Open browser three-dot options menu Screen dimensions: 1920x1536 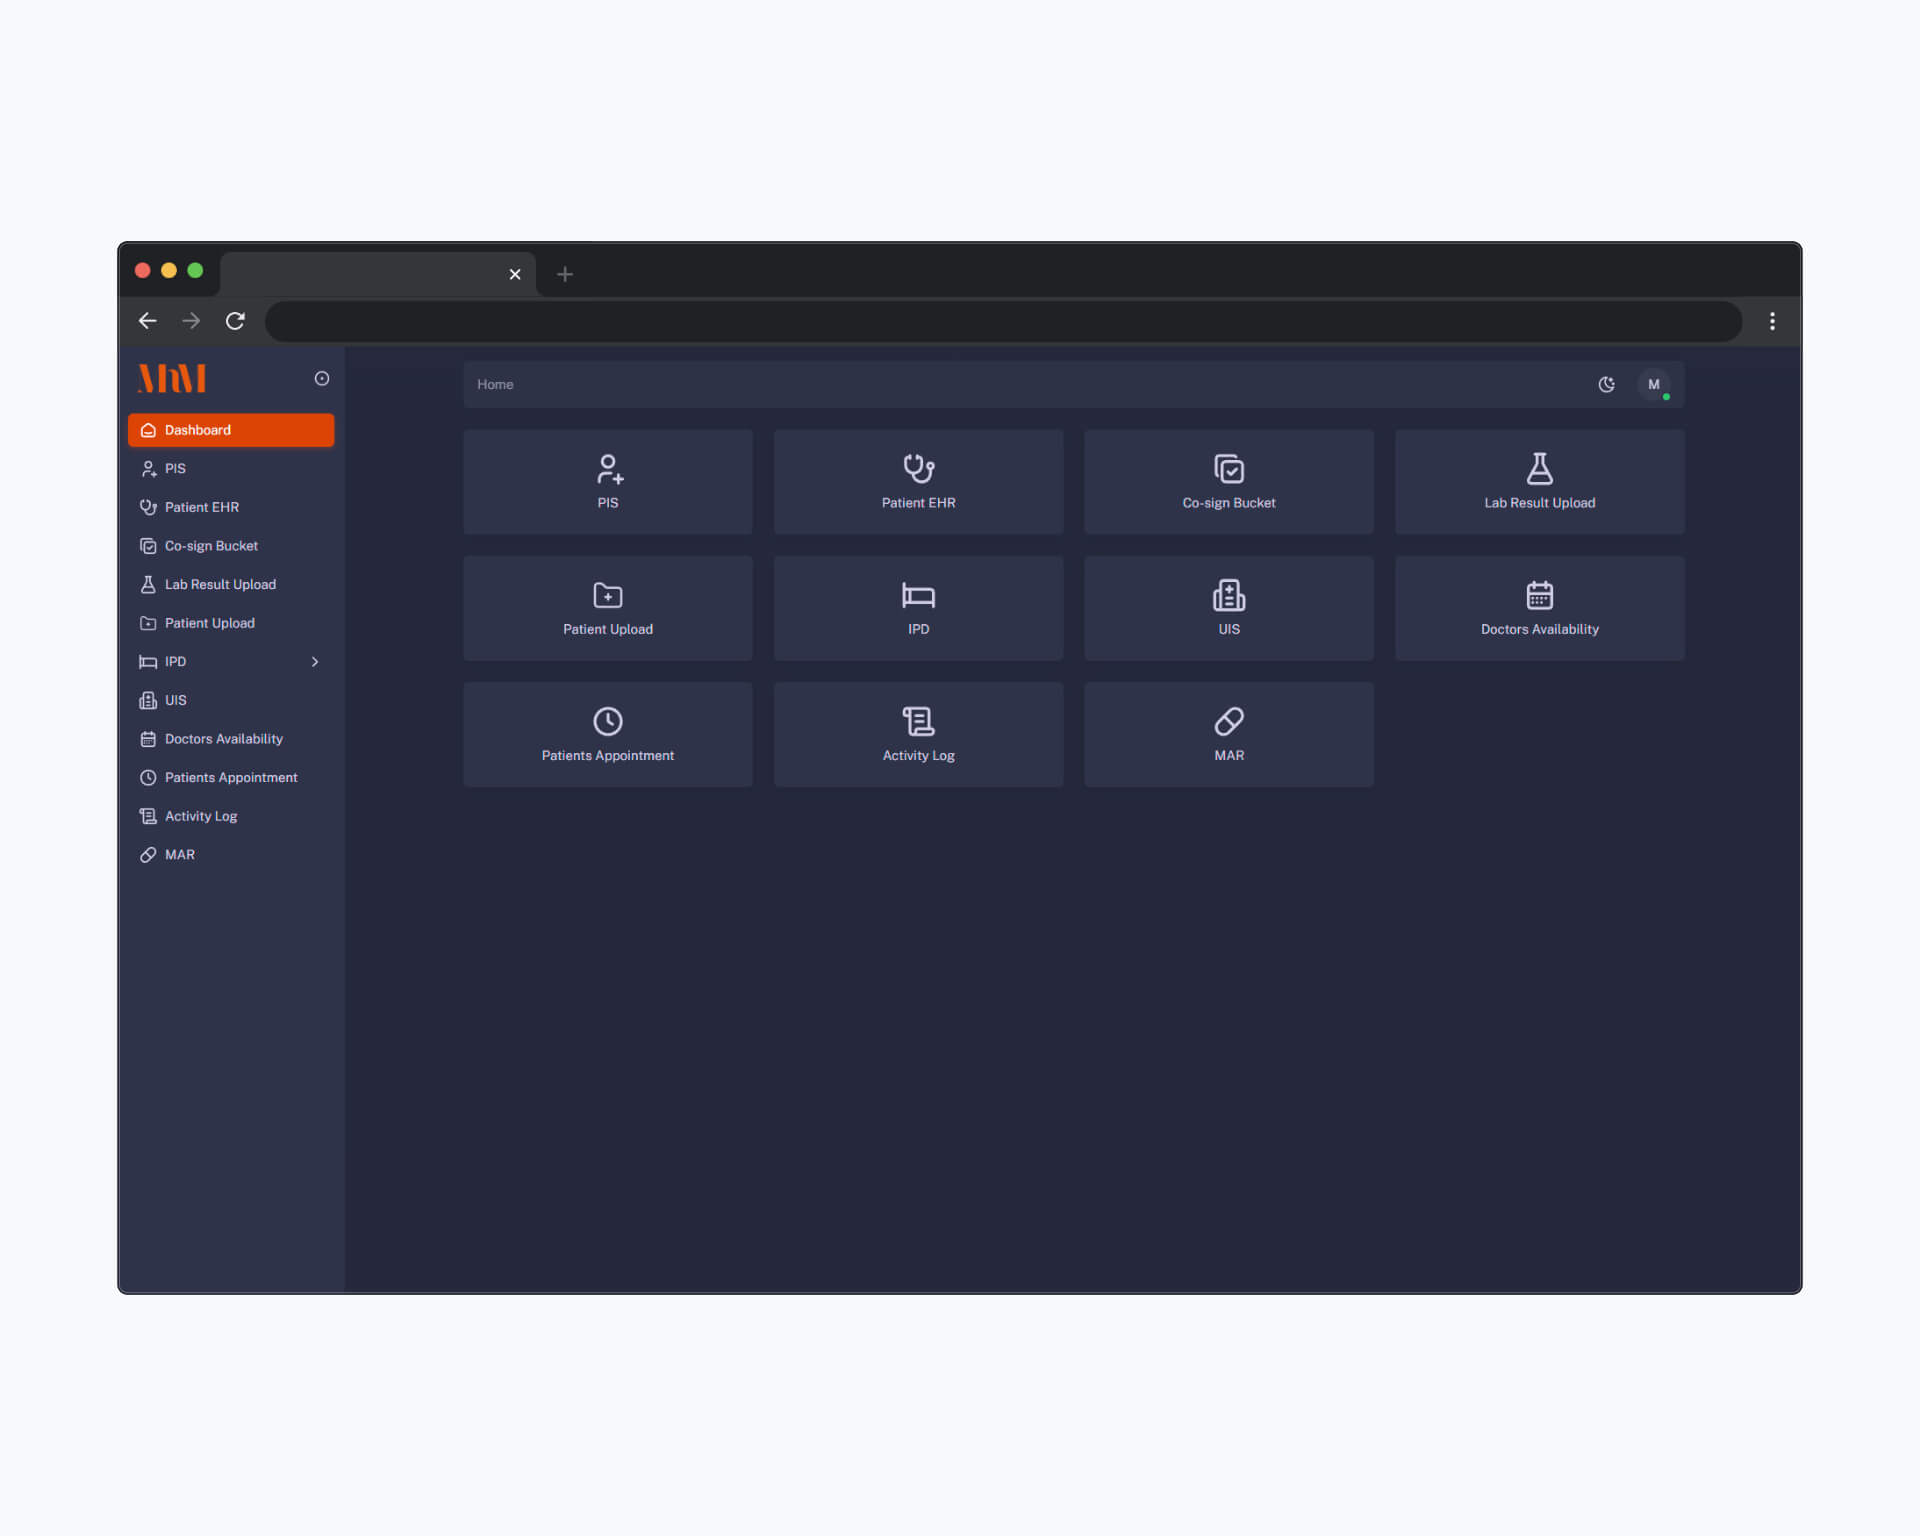pyautogui.click(x=1772, y=321)
